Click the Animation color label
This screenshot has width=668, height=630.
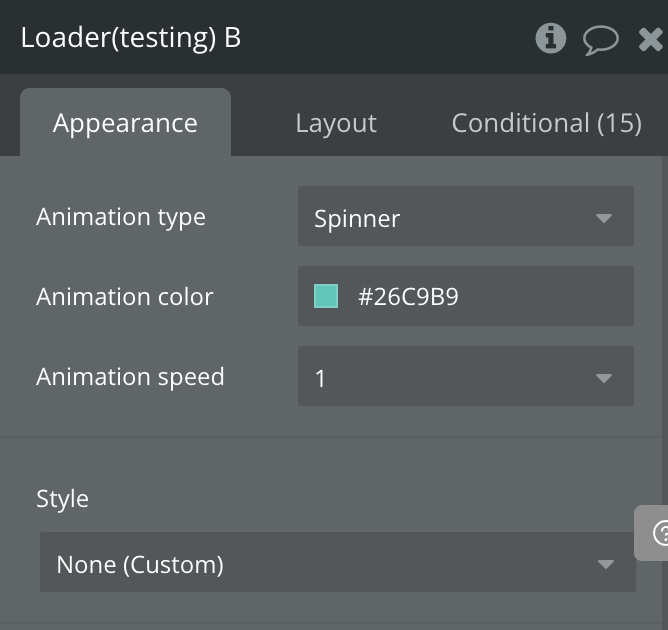pyautogui.click(x=125, y=297)
